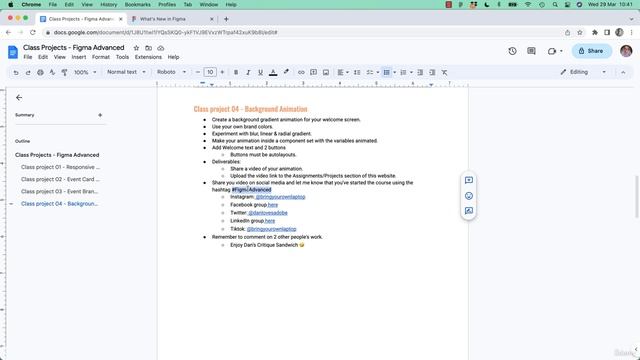Go to Class project 02 outline item
This screenshot has width=640, height=360.
click(x=60, y=179)
